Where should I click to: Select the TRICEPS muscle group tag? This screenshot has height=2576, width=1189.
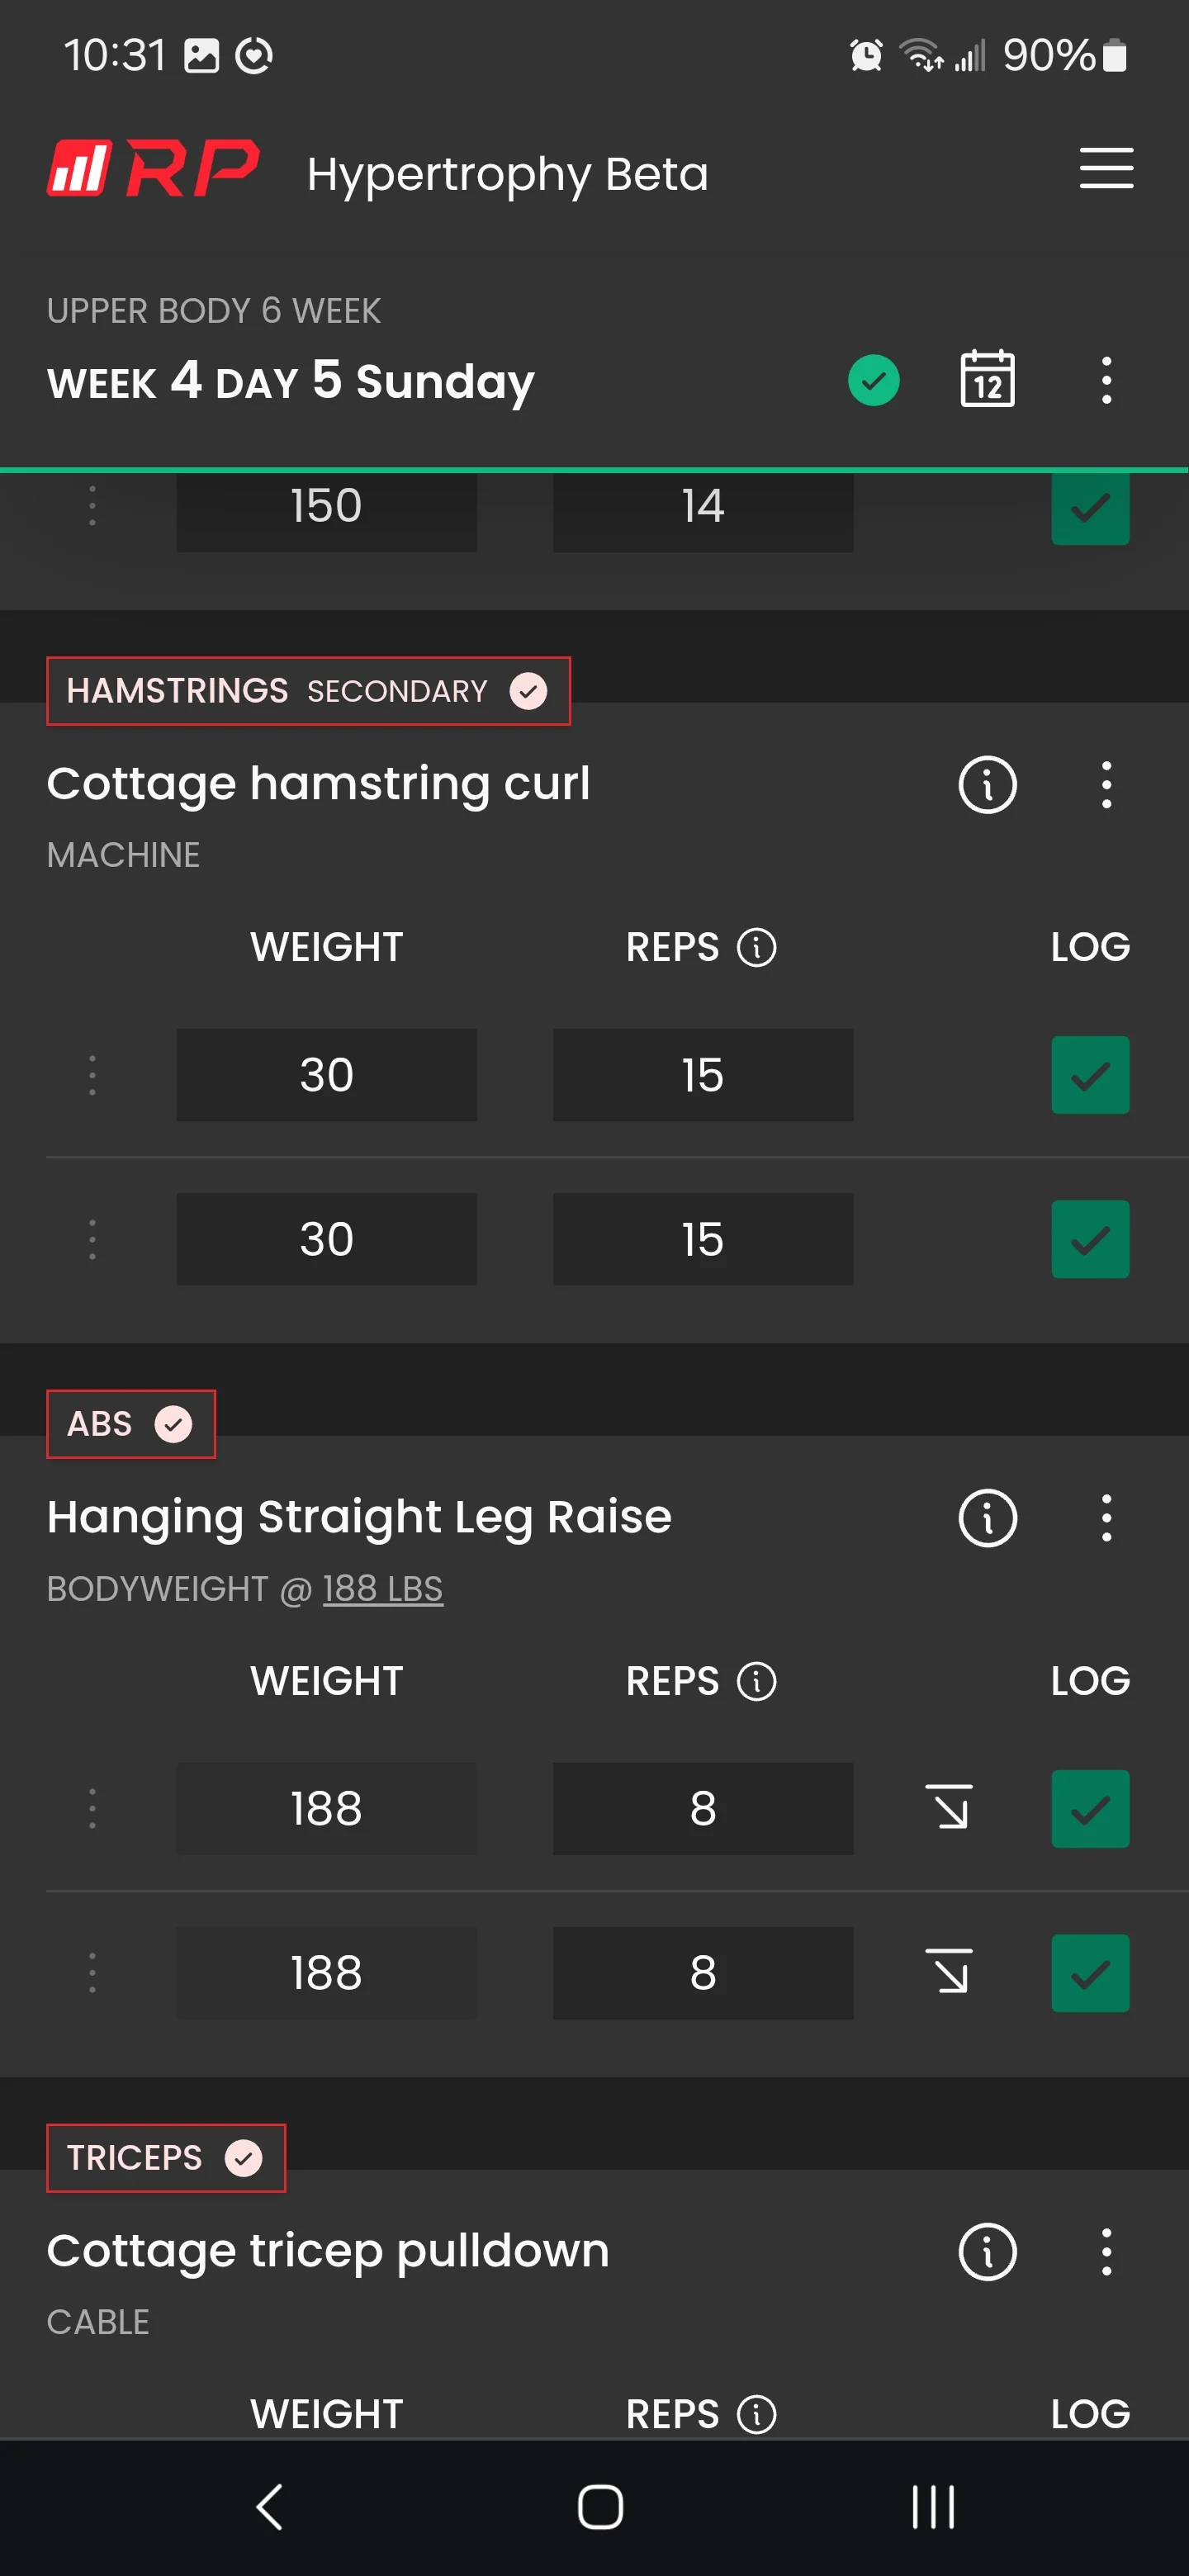pos(166,2158)
